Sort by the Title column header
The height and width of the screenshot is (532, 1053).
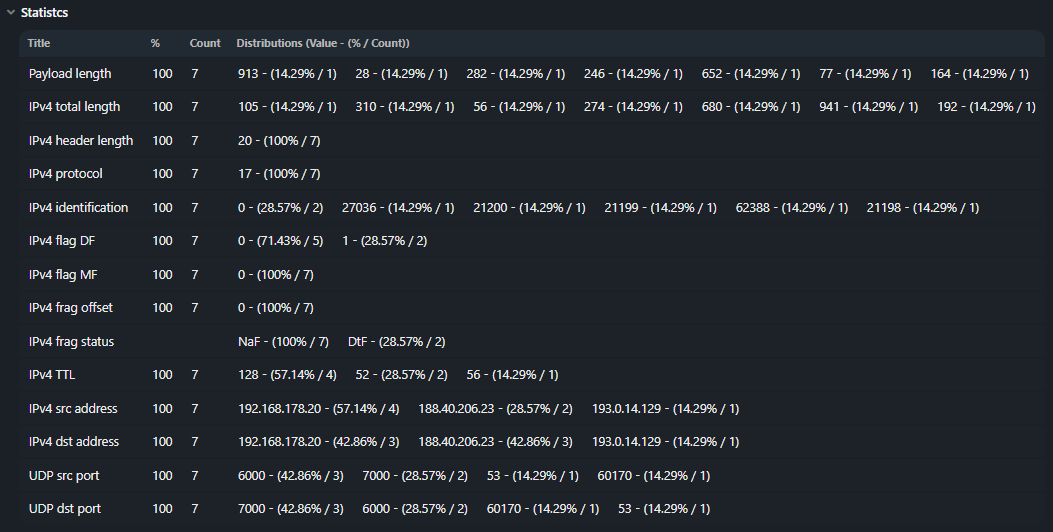(x=39, y=44)
